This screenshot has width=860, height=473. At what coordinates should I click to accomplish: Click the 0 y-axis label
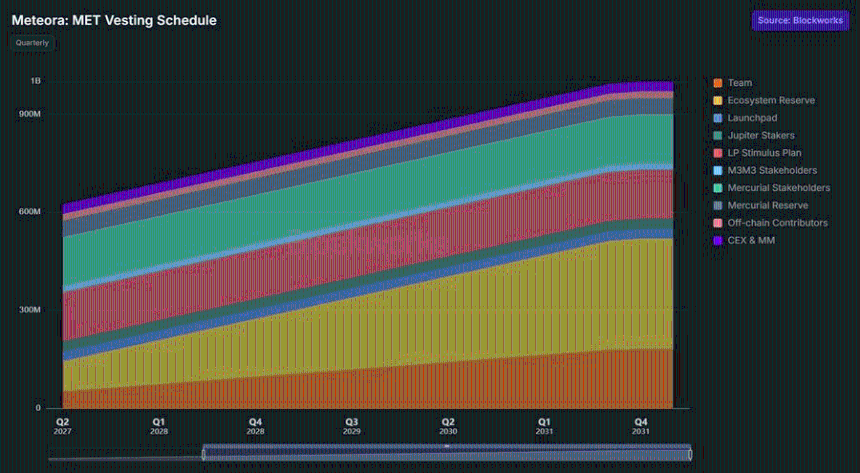(x=38, y=408)
